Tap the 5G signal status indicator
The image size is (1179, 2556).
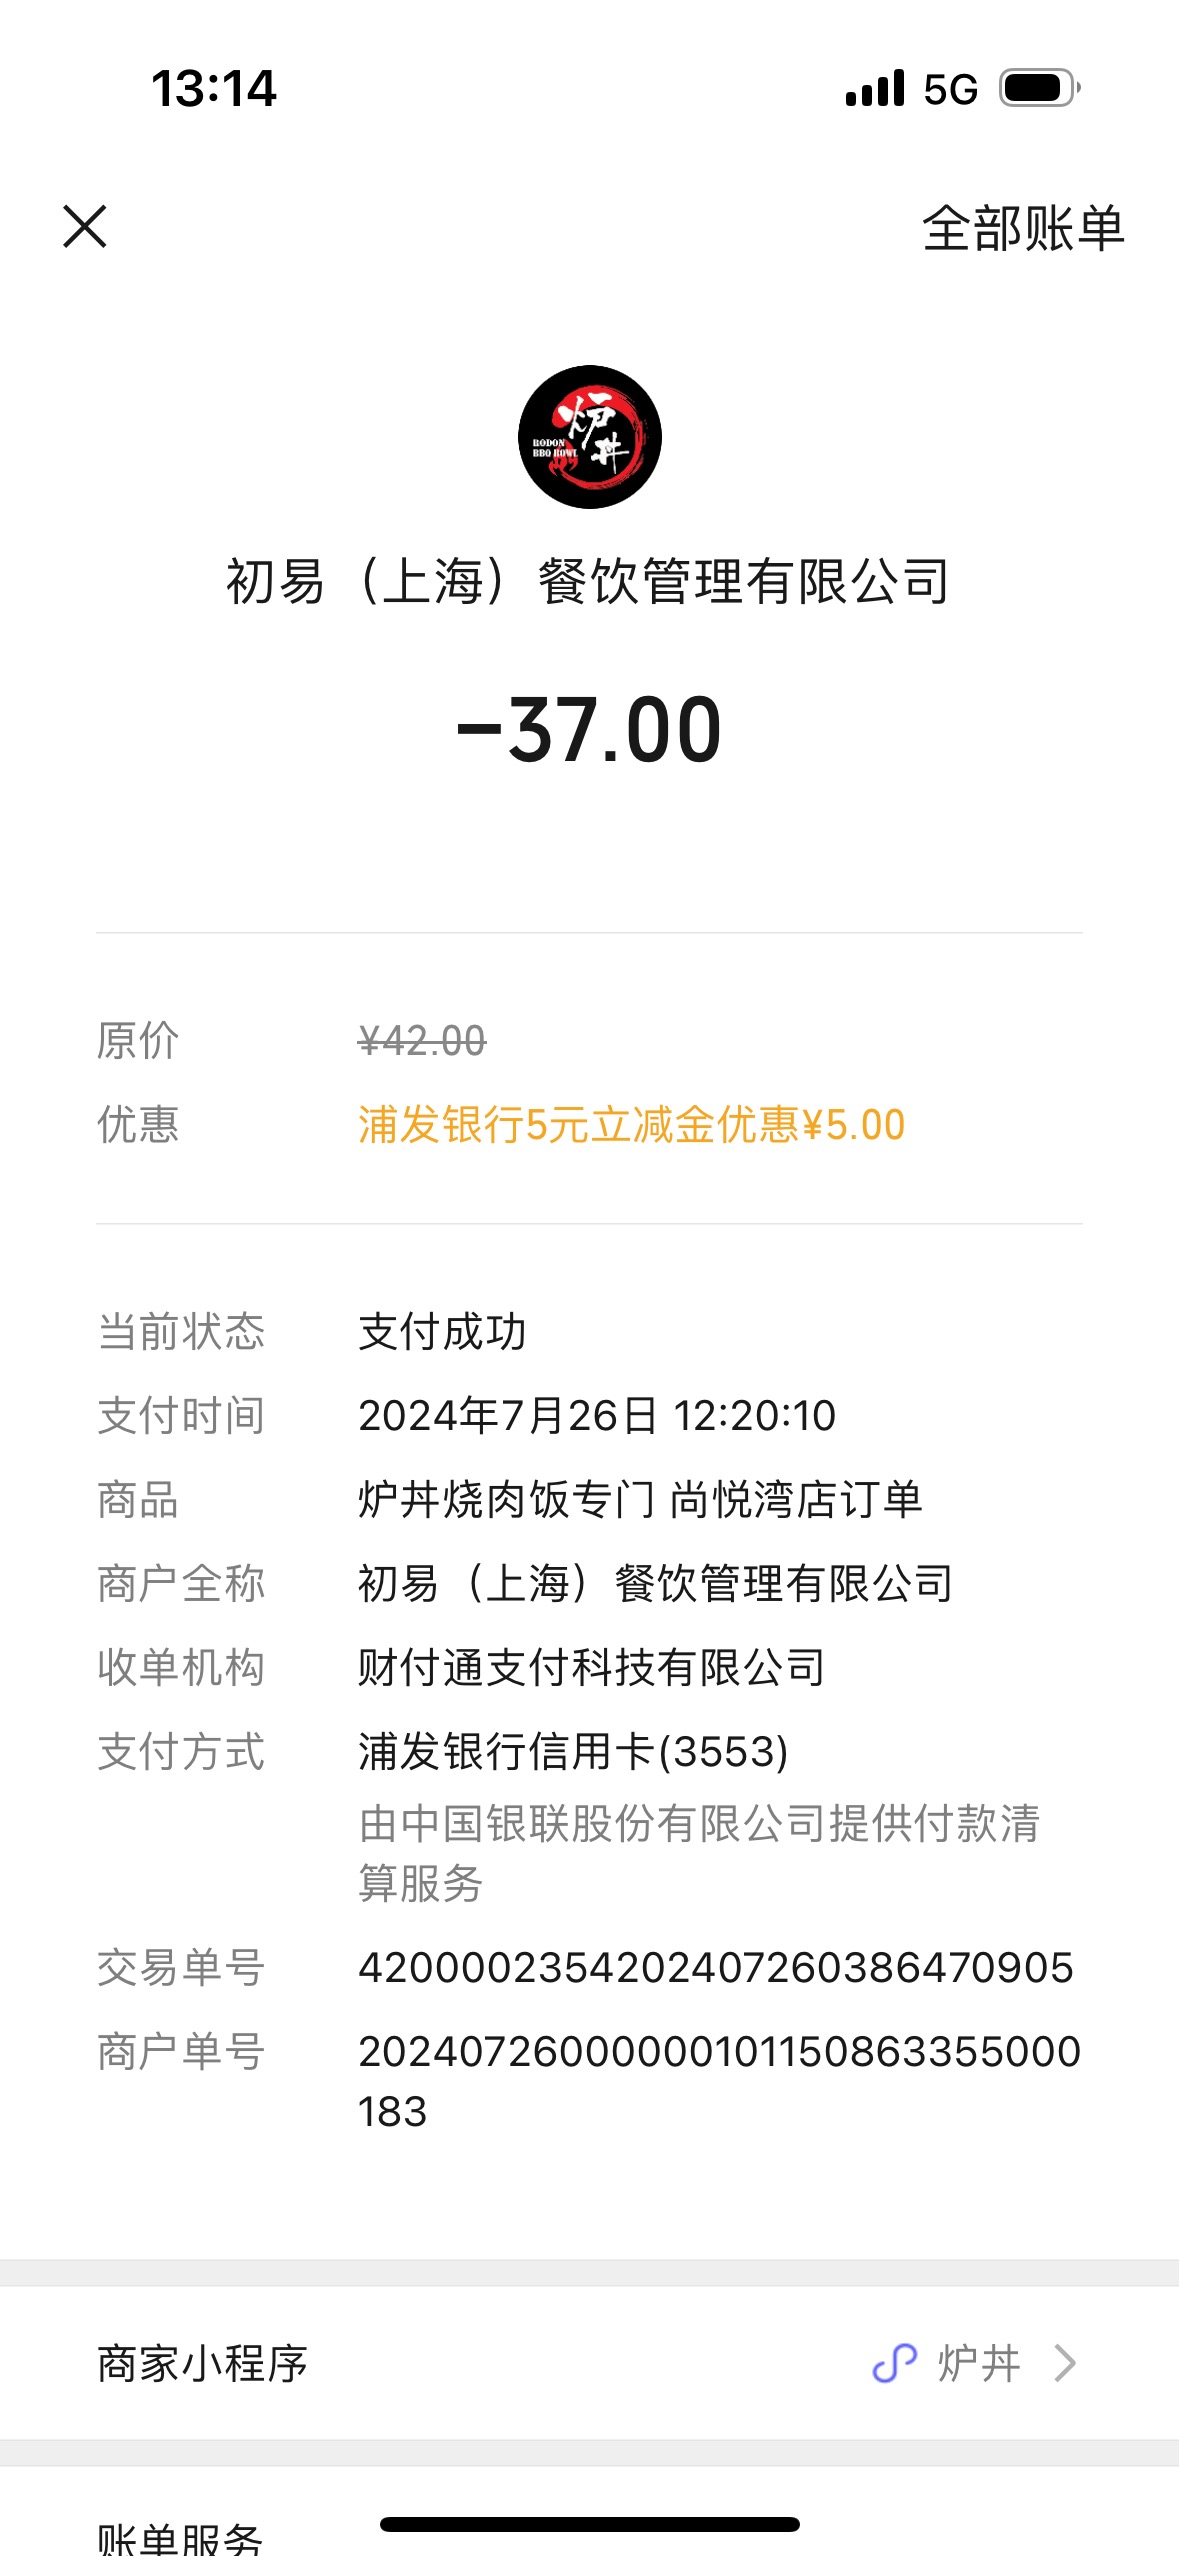tap(950, 89)
